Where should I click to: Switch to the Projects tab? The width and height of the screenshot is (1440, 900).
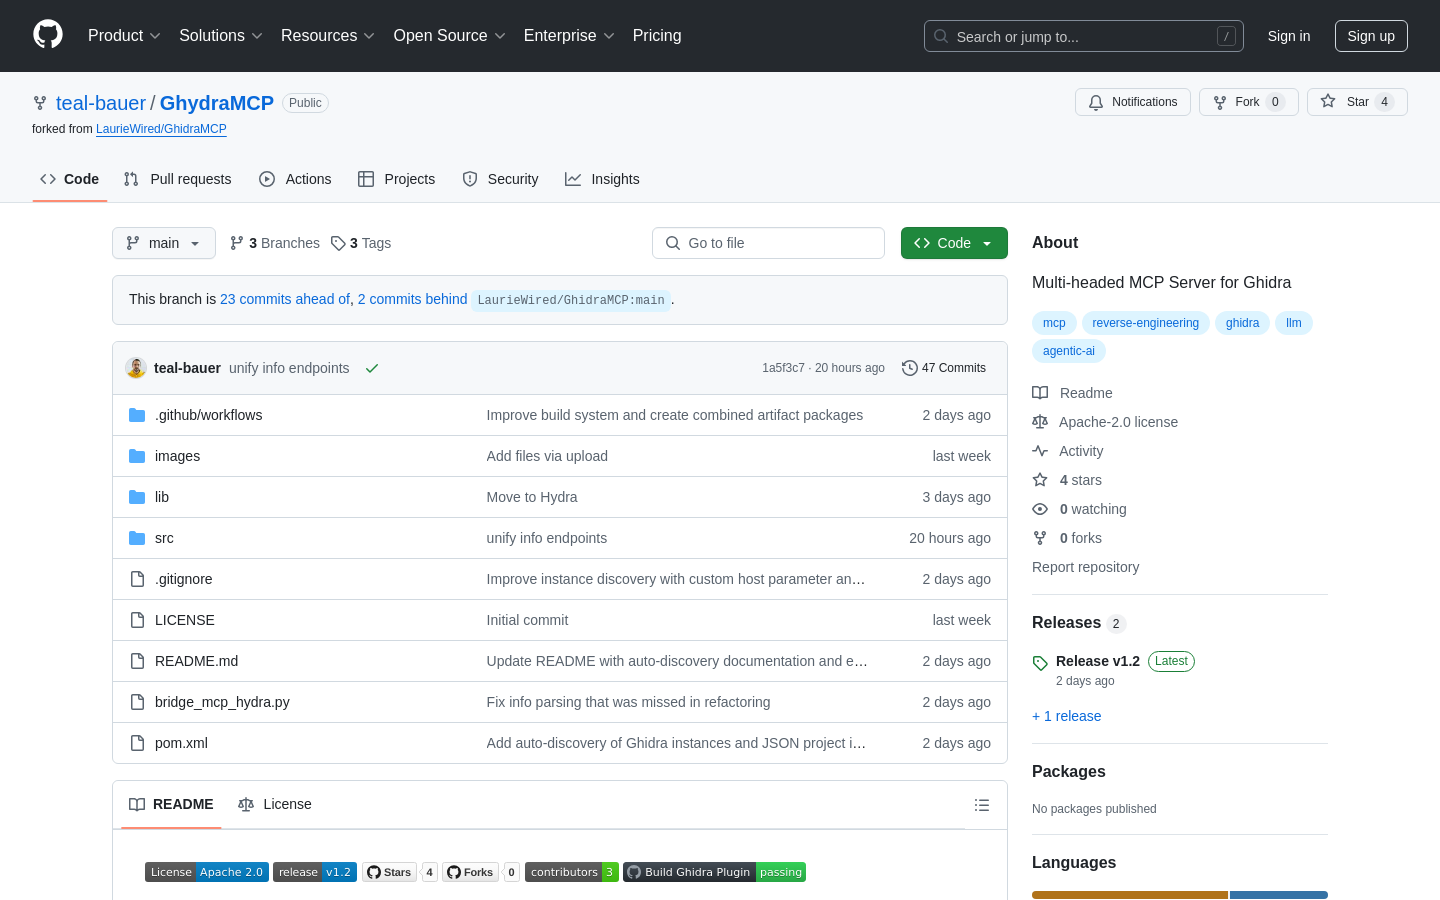point(397,179)
